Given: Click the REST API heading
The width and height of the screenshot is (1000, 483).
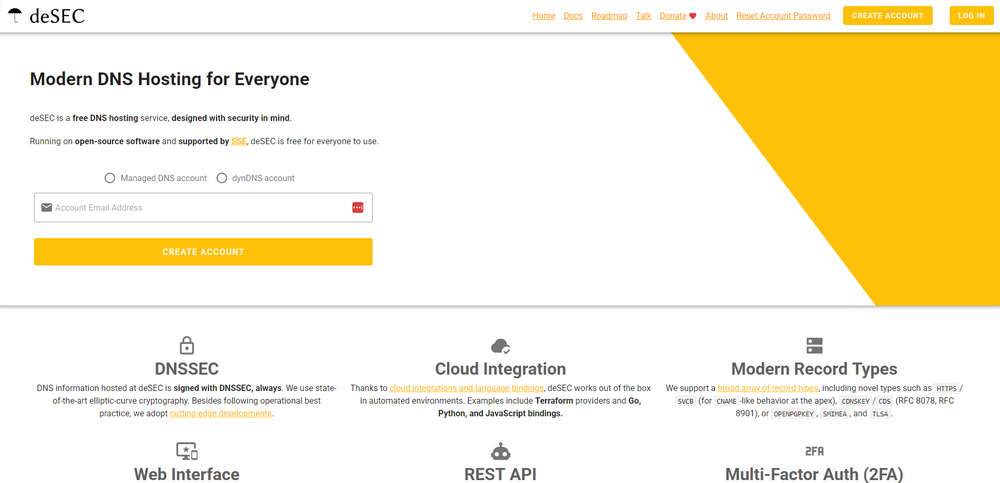Looking at the screenshot, I should [501, 474].
